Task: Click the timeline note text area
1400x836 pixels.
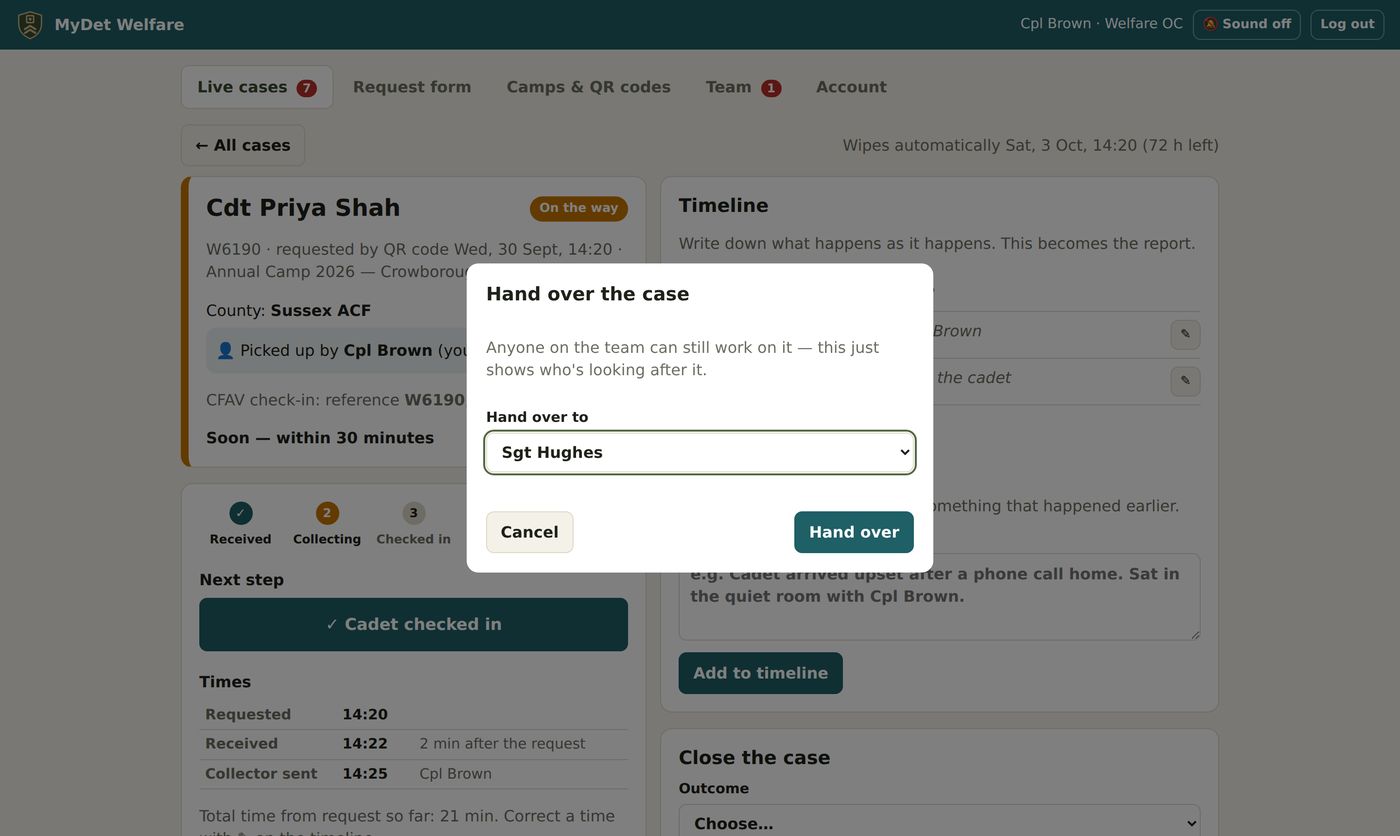Action: pyautogui.click(x=939, y=597)
